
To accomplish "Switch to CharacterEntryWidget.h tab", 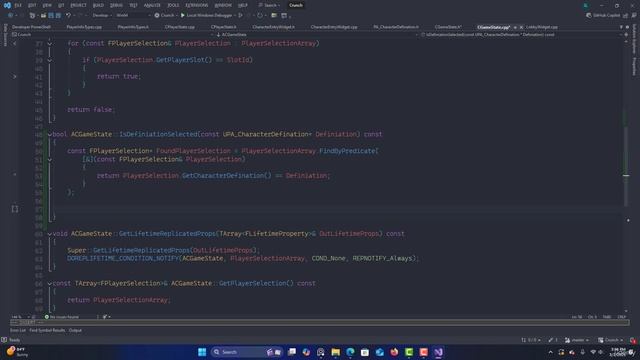I will 273,27.
